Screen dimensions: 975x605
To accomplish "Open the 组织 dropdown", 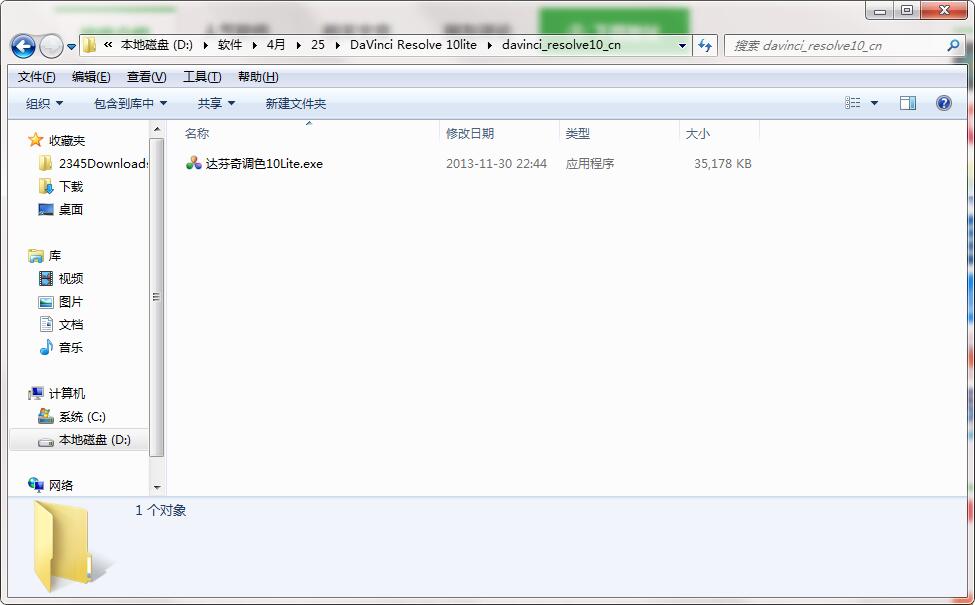I will 44,104.
